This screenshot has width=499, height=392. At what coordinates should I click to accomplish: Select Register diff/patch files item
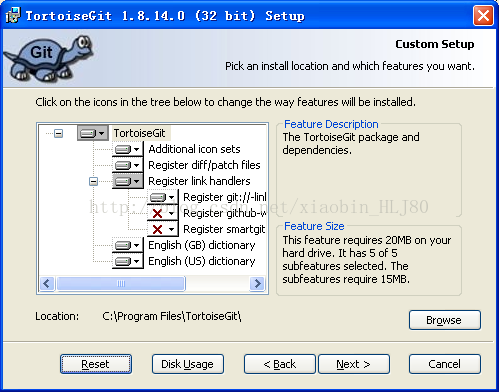point(204,165)
